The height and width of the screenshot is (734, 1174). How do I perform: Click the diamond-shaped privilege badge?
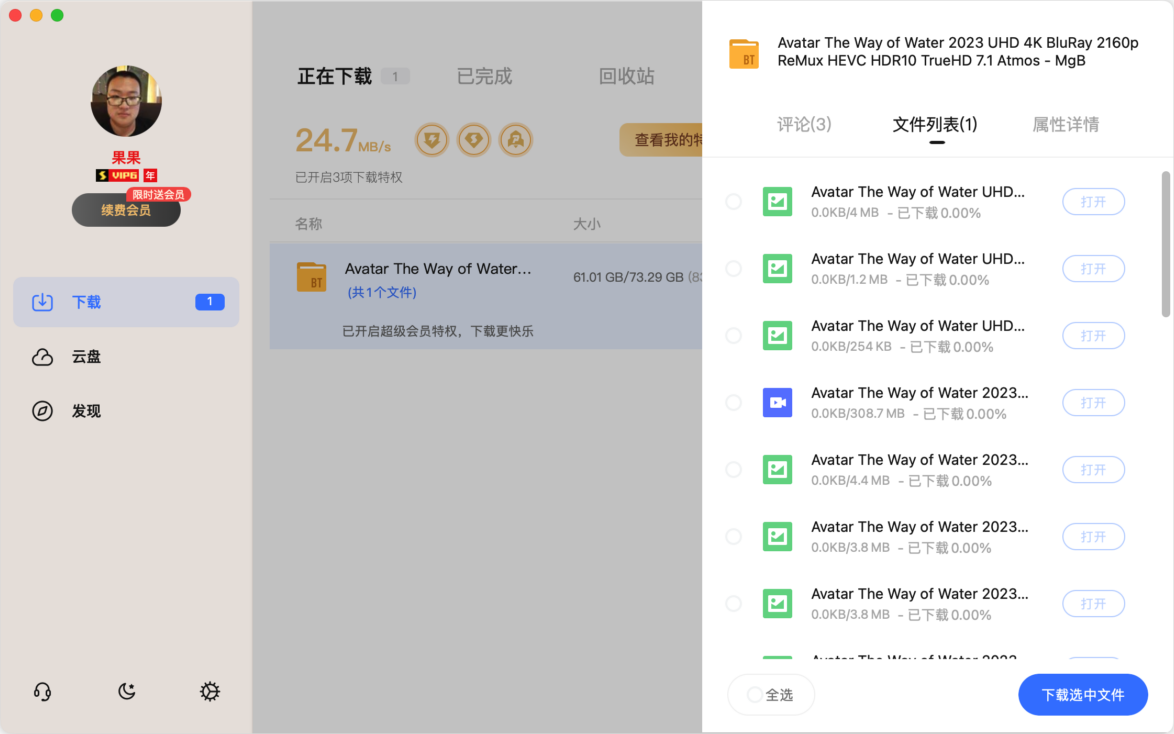point(474,140)
